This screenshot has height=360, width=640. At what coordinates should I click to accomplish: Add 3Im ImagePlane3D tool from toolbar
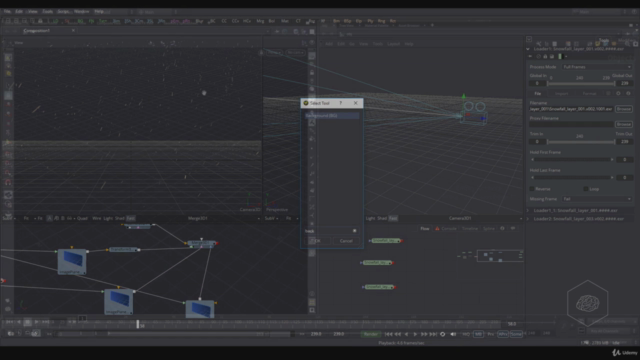click(116, 21)
